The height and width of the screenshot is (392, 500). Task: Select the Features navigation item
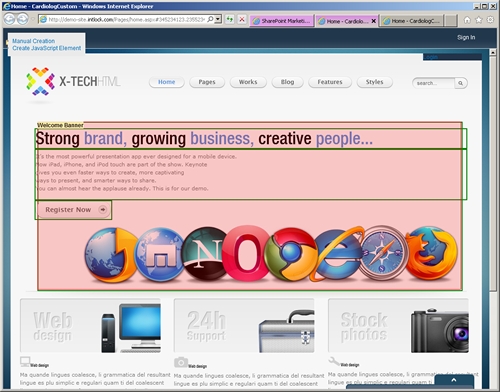click(330, 82)
